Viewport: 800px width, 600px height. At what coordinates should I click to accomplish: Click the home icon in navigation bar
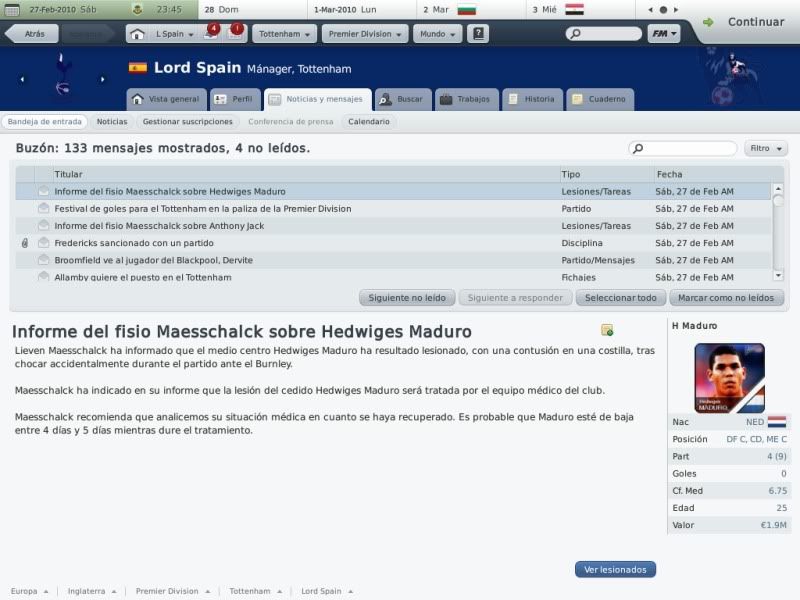(137, 34)
